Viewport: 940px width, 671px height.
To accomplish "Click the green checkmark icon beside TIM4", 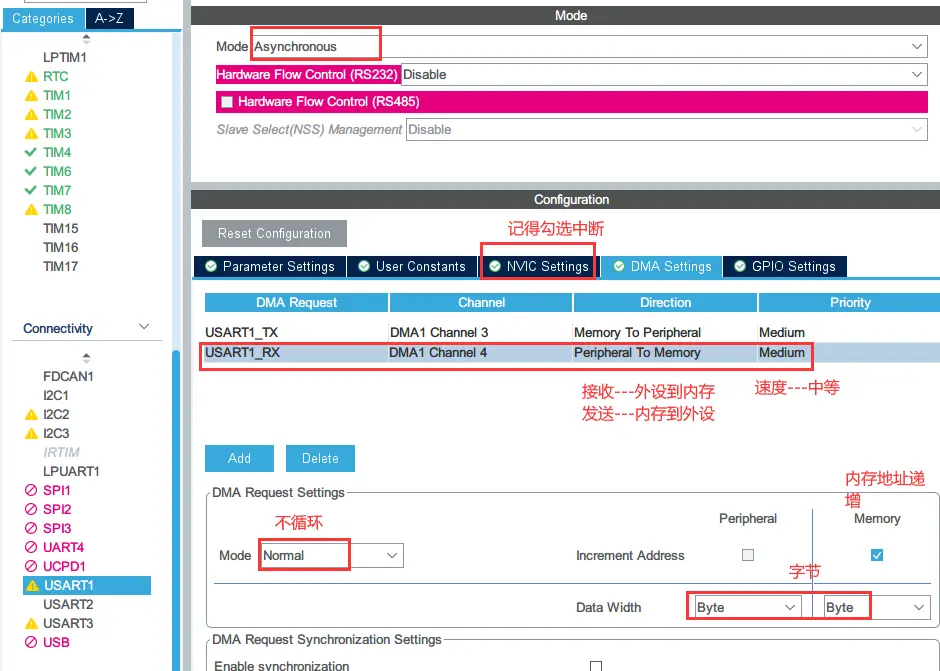I will (31, 153).
